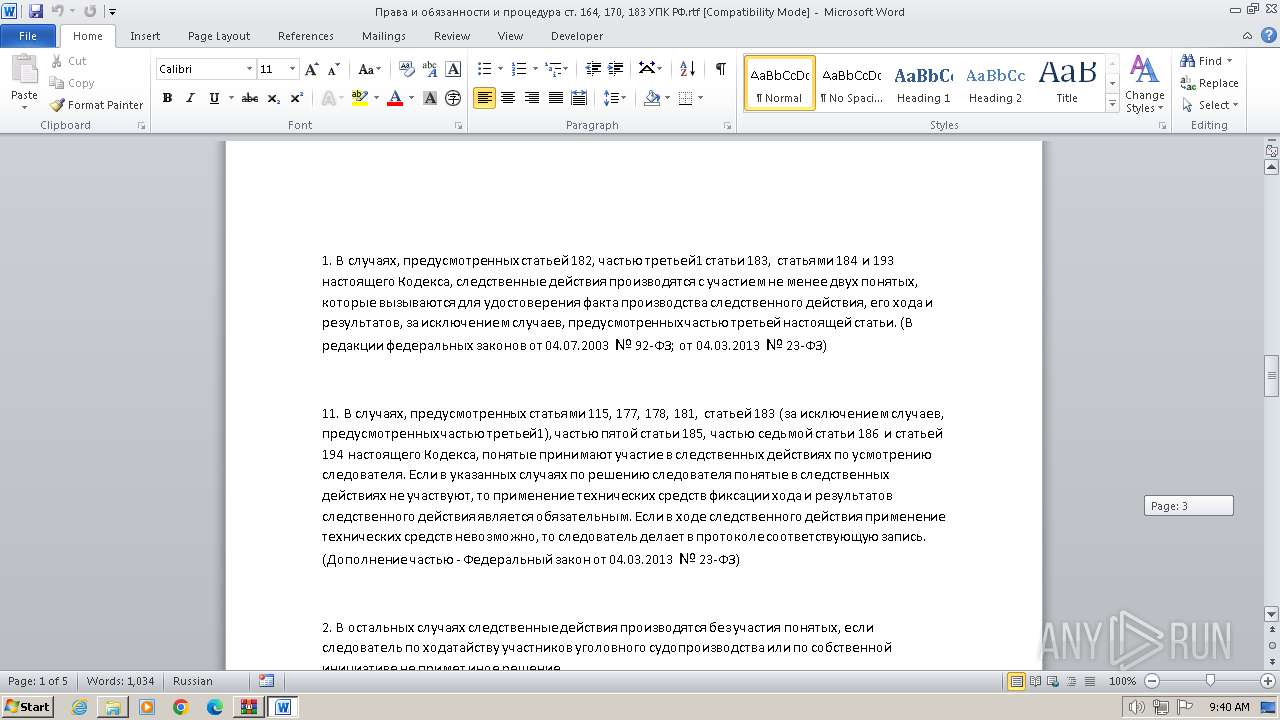This screenshot has height=720, width=1280.
Task: Apply strikethrough formatting
Action: (x=250, y=98)
